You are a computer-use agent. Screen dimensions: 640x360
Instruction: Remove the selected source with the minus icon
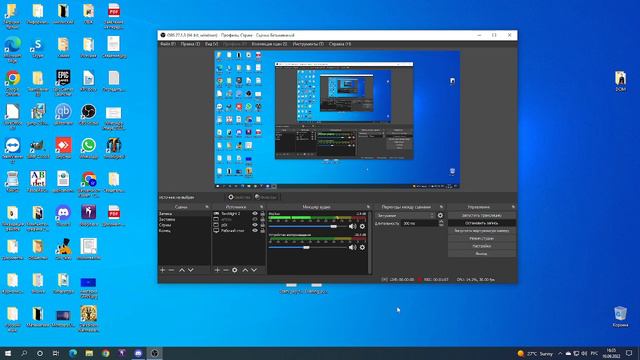pyautogui.click(x=226, y=270)
